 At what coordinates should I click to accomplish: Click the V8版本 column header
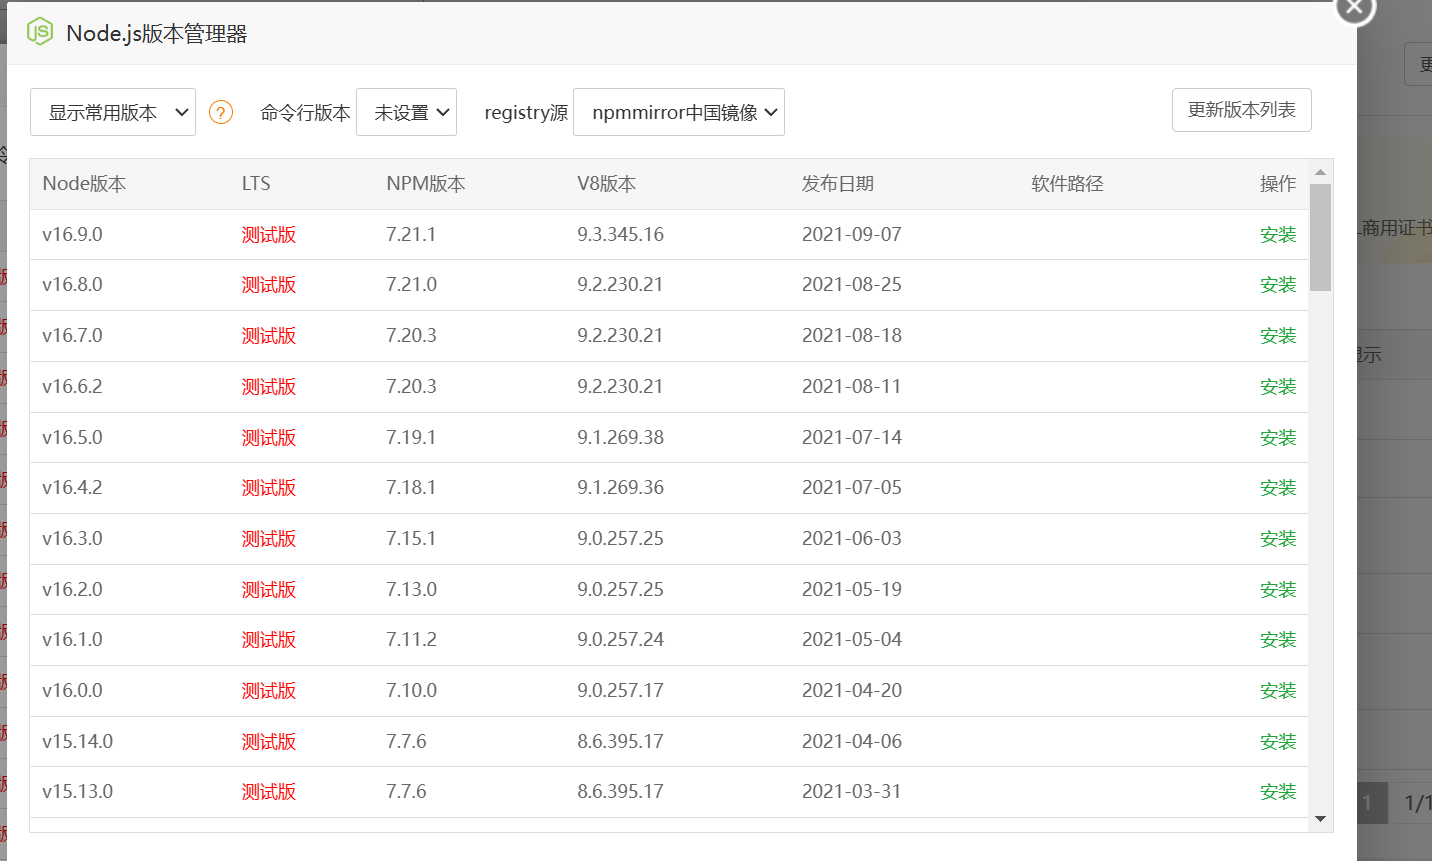point(607,184)
